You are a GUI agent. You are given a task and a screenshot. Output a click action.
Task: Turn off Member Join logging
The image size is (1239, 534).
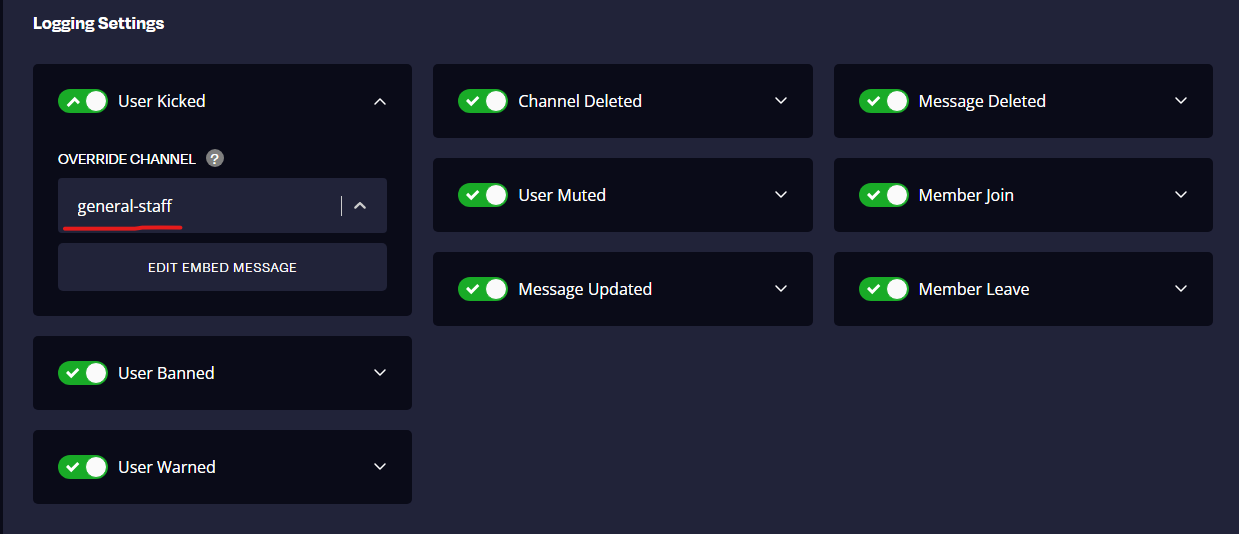click(884, 195)
